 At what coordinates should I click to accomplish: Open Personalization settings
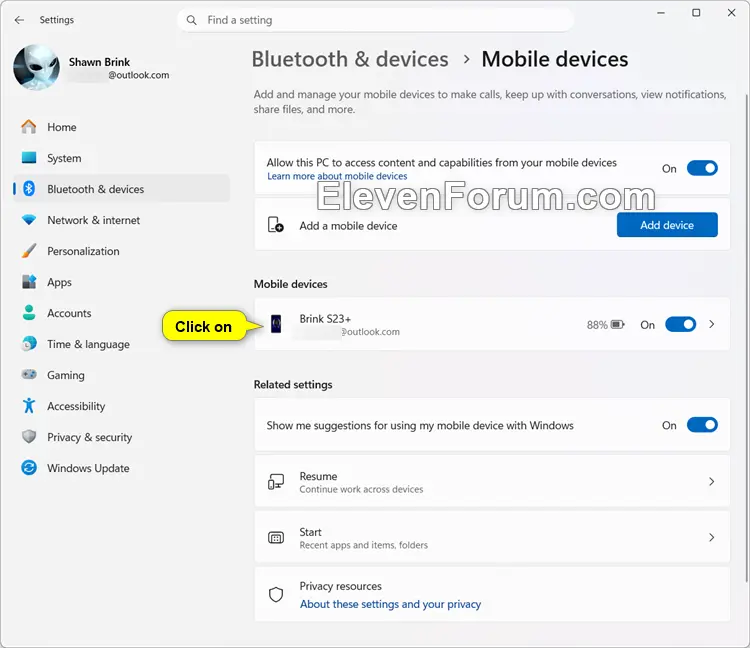[x=121, y=251]
